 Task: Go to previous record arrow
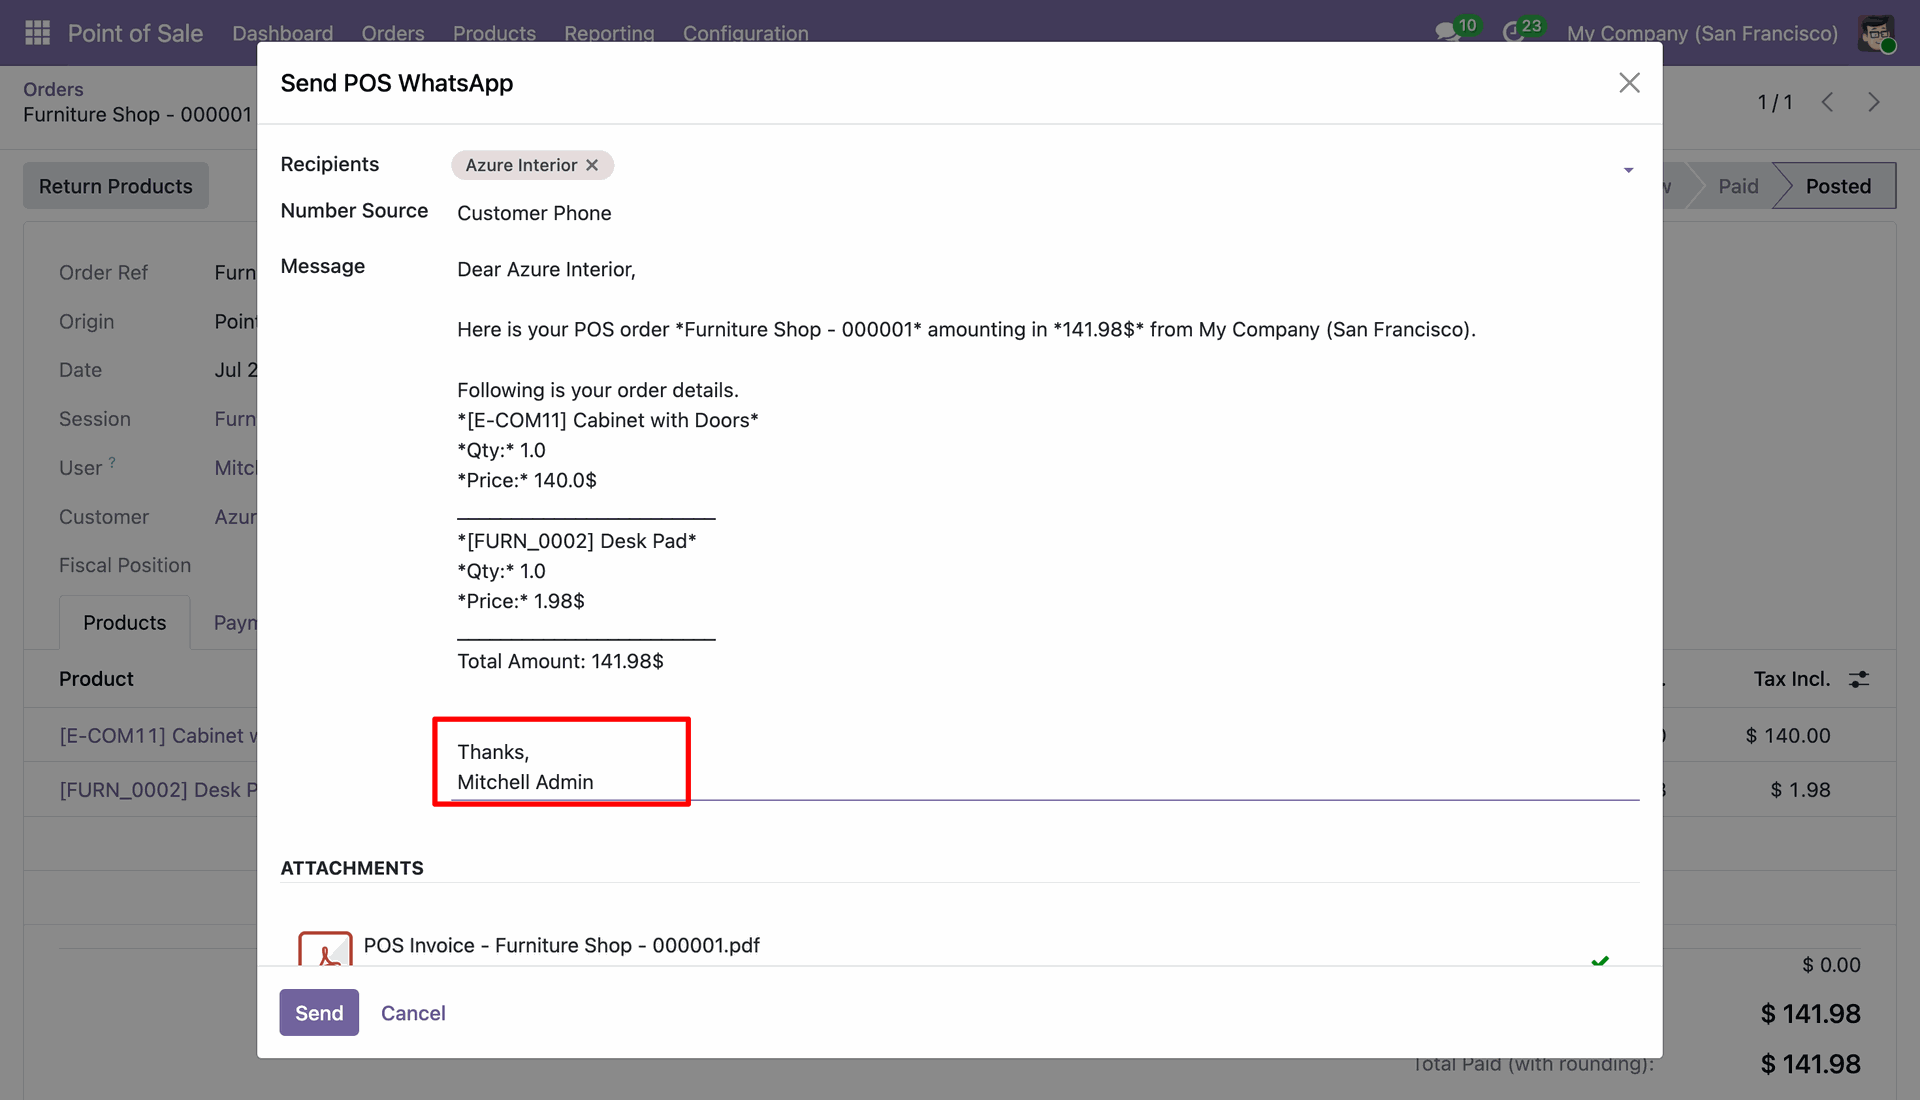coord(1827,102)
